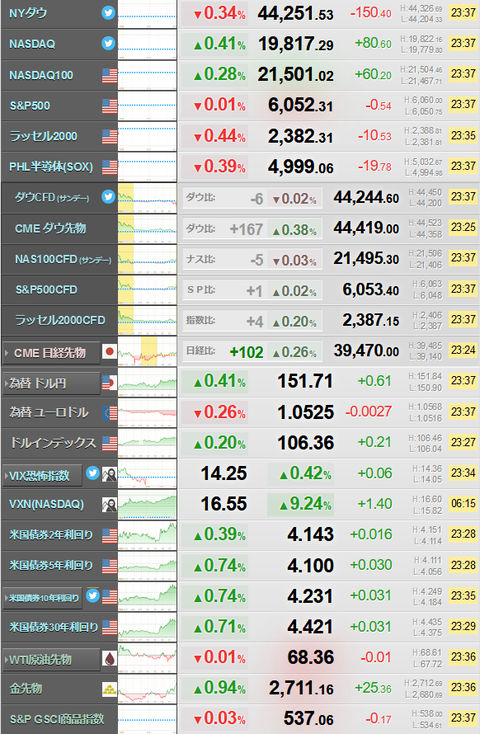Open the VXN(NASDAQ) link
This screenshot has height=734, width=480.
(x=46, y=504)
